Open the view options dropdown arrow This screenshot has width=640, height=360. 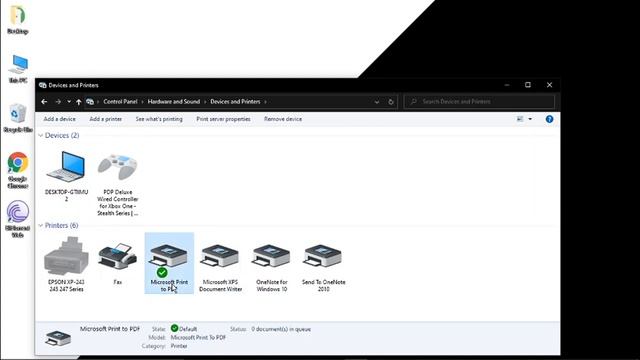(x=530, y=119)
